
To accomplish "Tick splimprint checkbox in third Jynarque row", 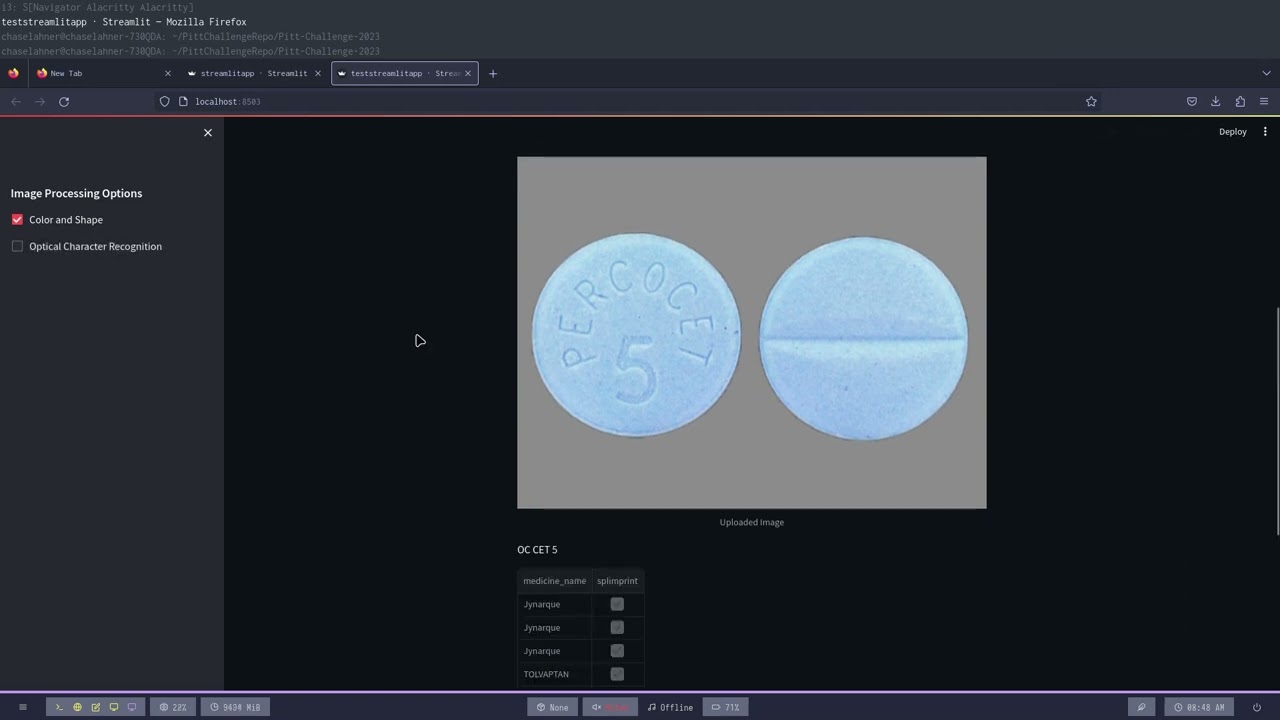I will (x=617, y=651).
